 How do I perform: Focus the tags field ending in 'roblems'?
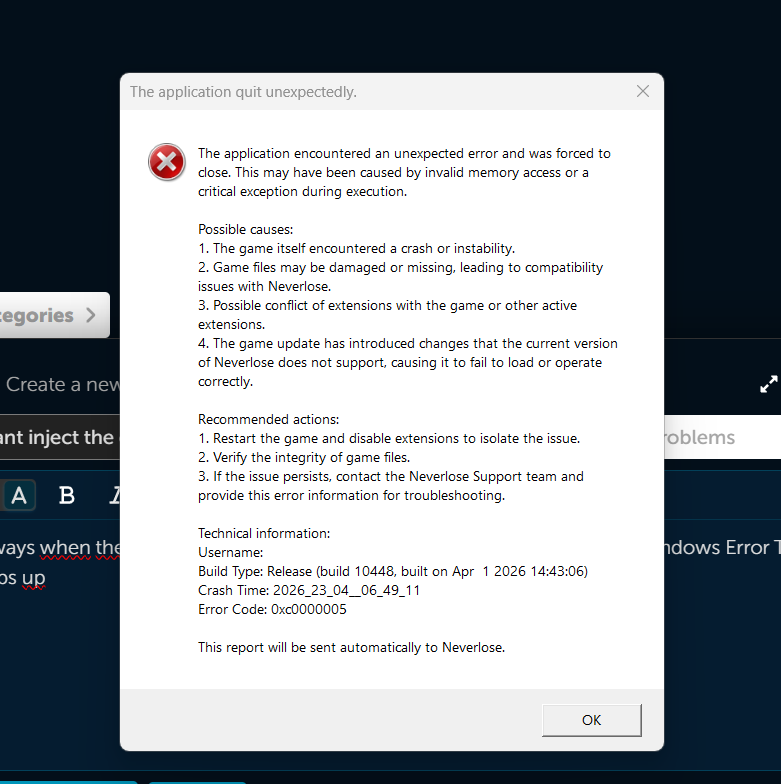[722, 437]
